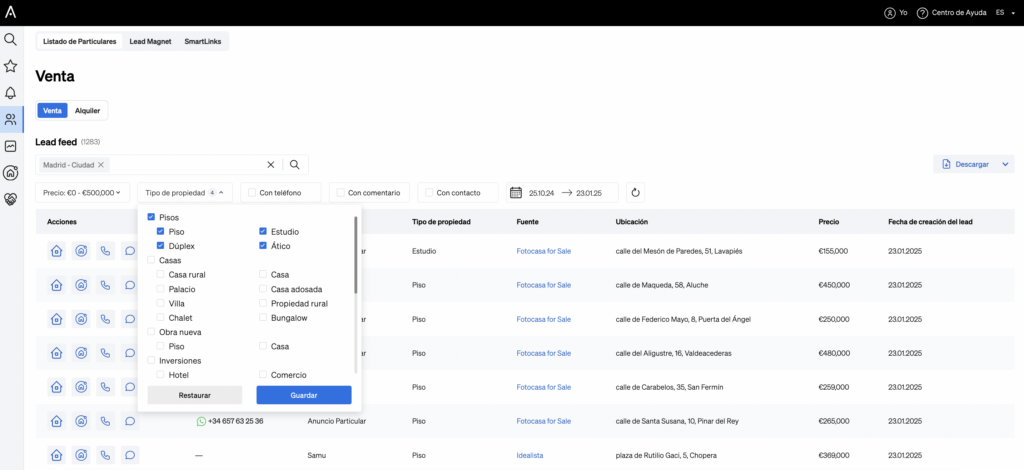The width and height of the screenshot is (1024, 470).
Task: Open the Idealista source link
Action: pyautogui.click(x=529, y=455)
